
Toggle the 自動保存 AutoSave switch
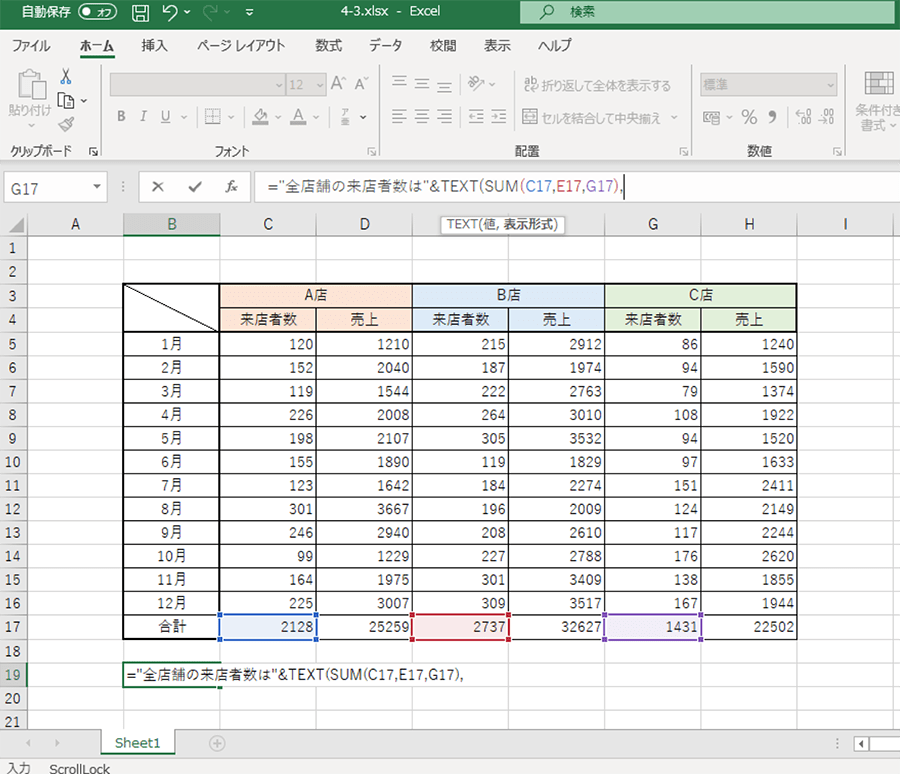tap(97, 12)
